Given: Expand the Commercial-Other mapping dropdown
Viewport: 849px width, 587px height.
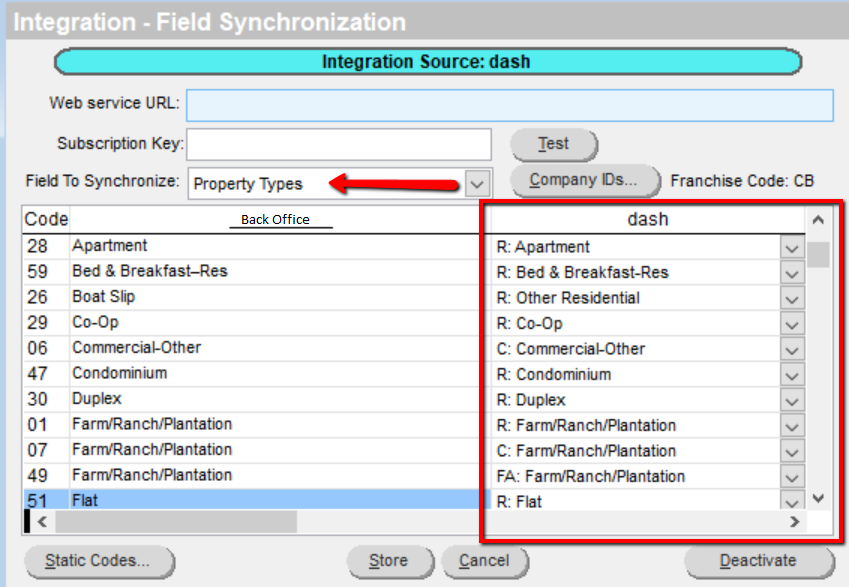Looking at the screenshot, I should point(791,349).
